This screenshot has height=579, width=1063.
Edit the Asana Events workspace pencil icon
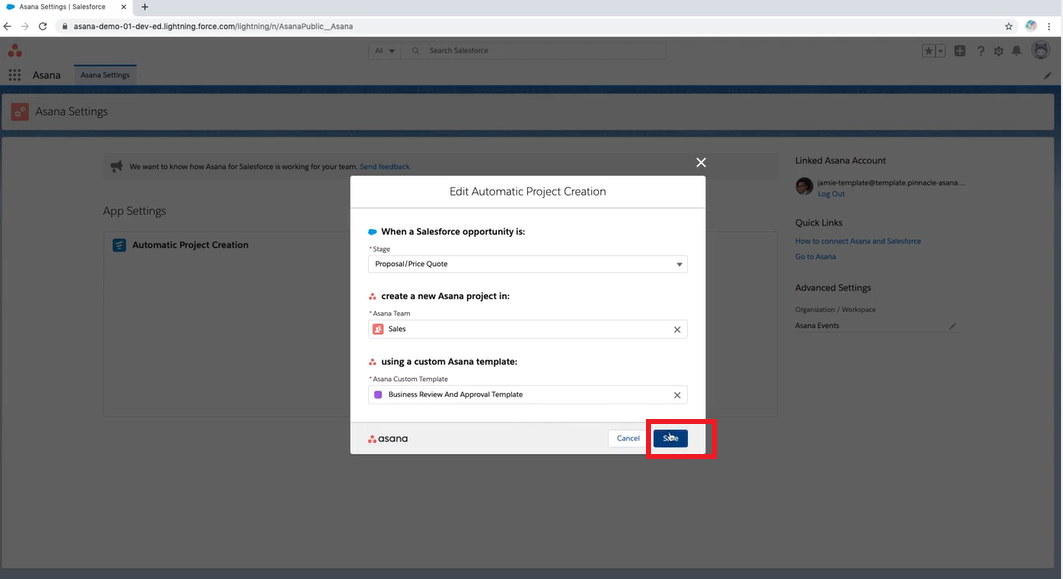952,326
